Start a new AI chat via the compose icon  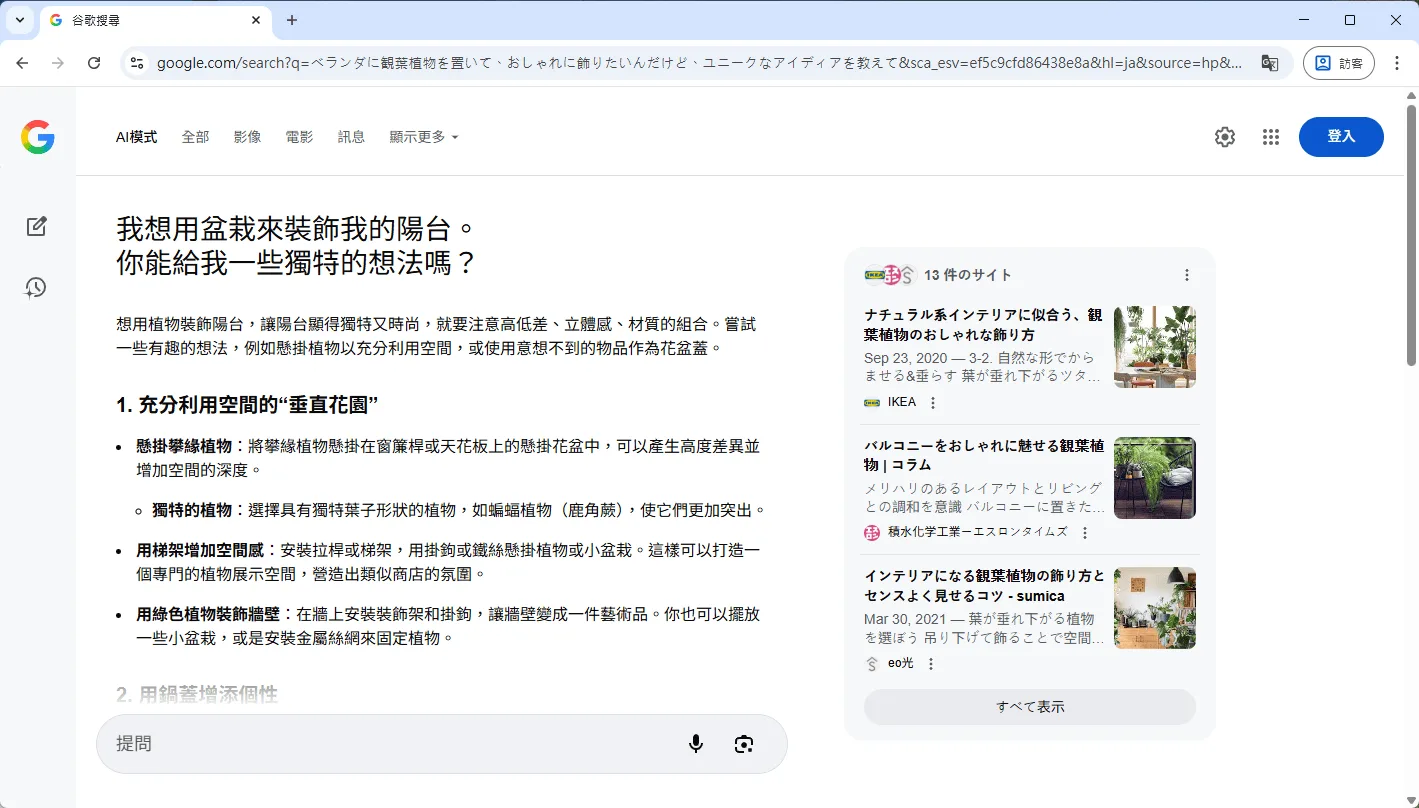click(36, 226)
